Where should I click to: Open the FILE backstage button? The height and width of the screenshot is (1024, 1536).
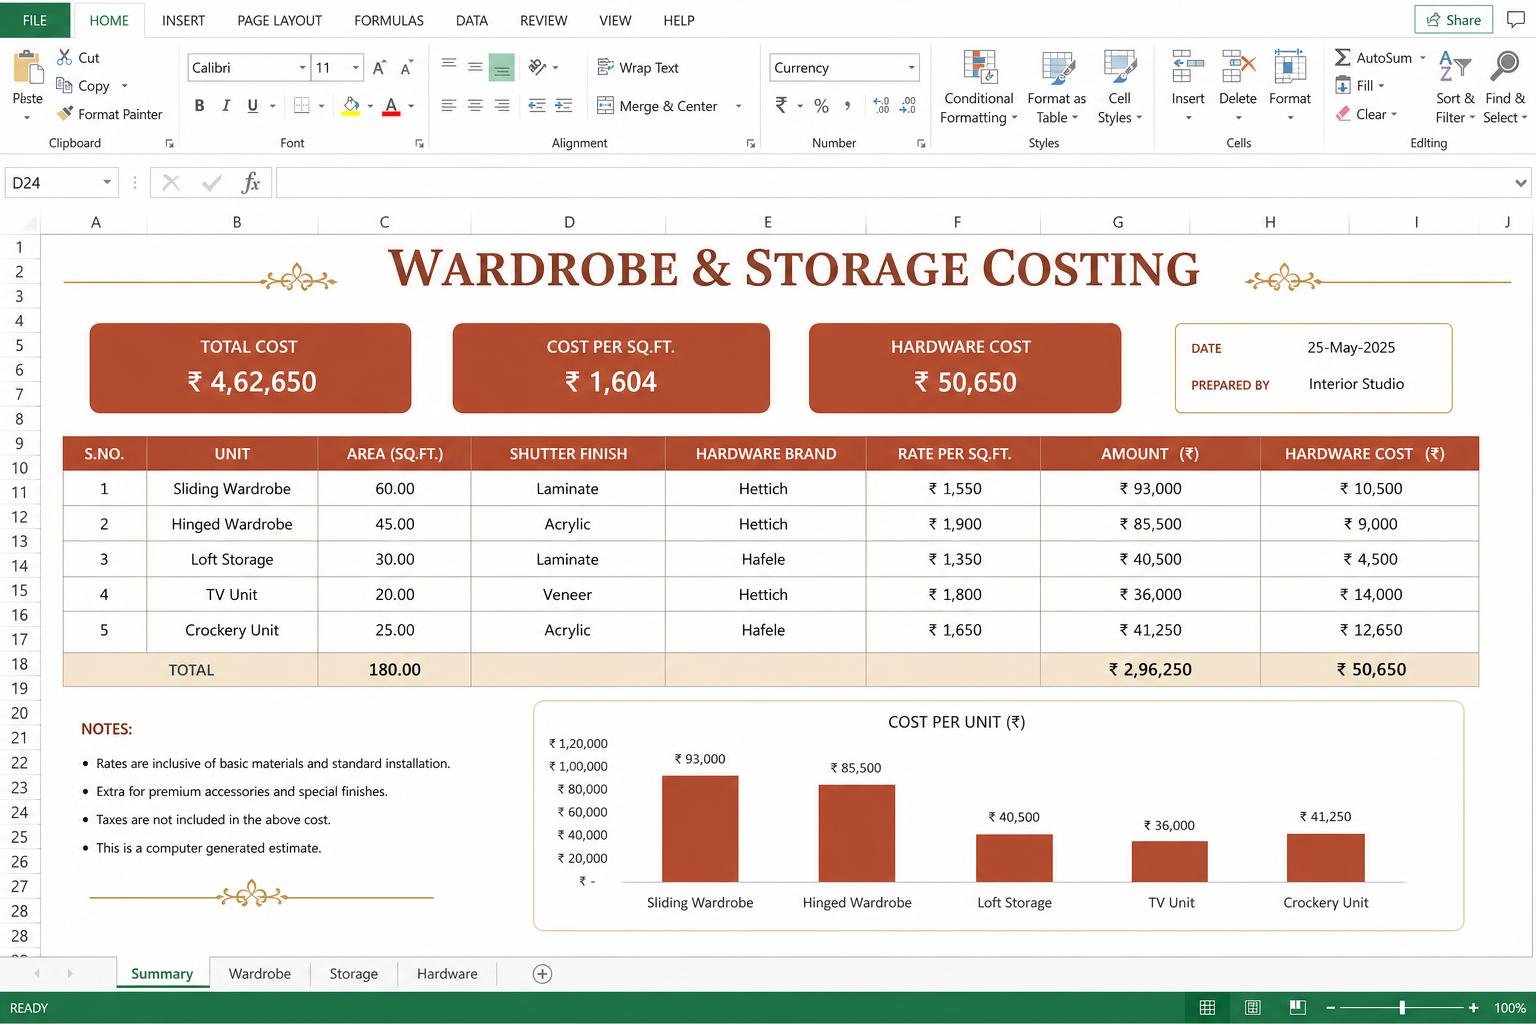coord(35,20)
